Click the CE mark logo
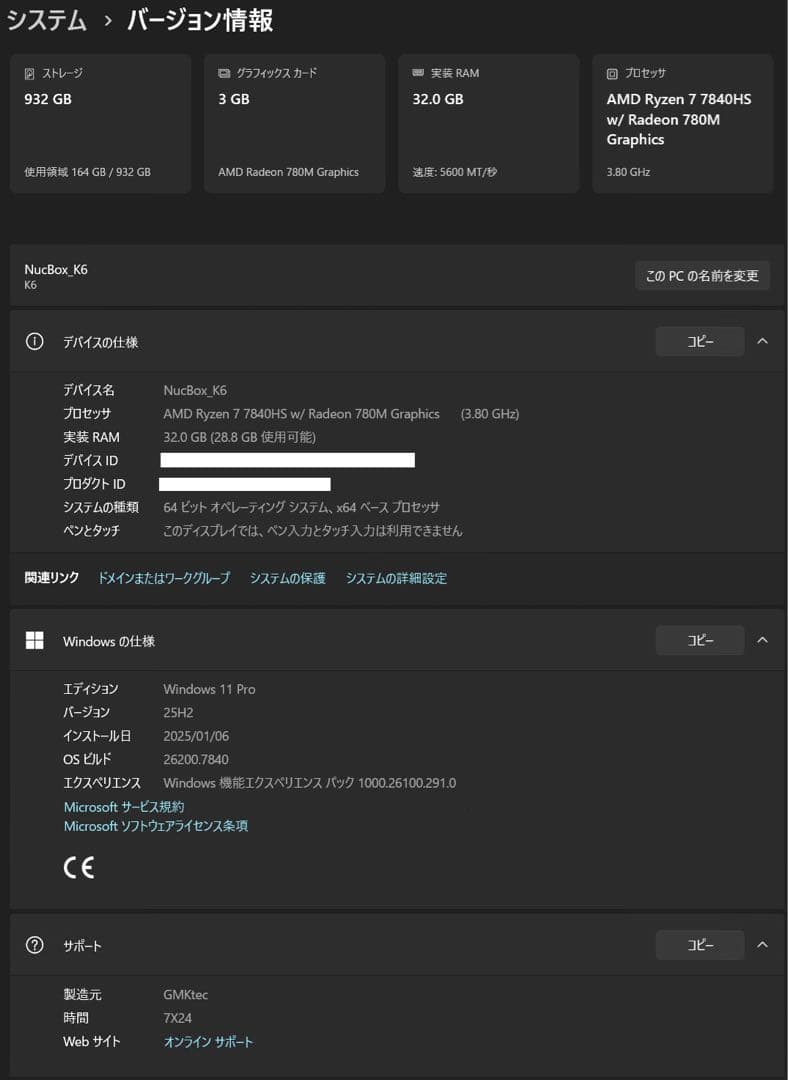 pos(79,867)
